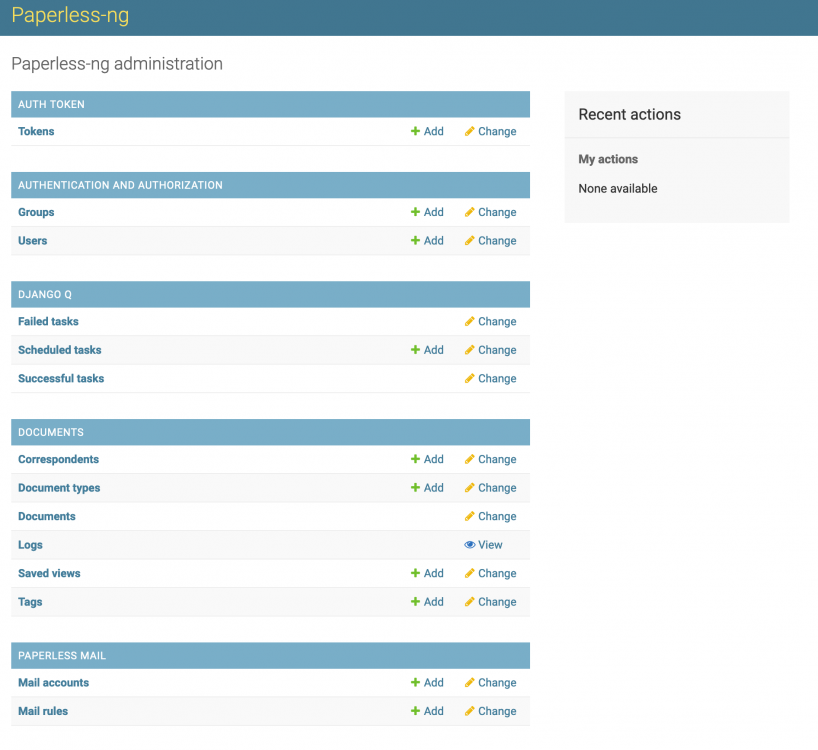This screenshot has width=818, height=750.
Task: Open the Groups model link
Action: [36, 212]
